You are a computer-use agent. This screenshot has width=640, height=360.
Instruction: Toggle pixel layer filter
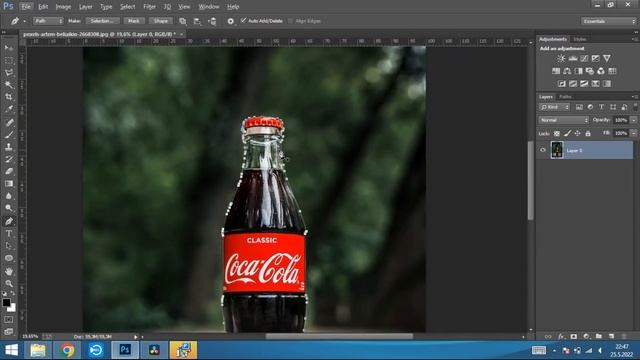click(x=579, y=107)
